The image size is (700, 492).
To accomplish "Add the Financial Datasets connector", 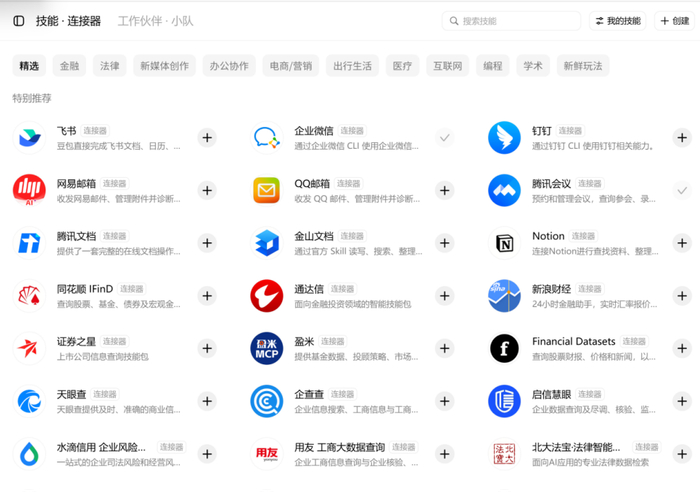I will click(x=682, y=349).
